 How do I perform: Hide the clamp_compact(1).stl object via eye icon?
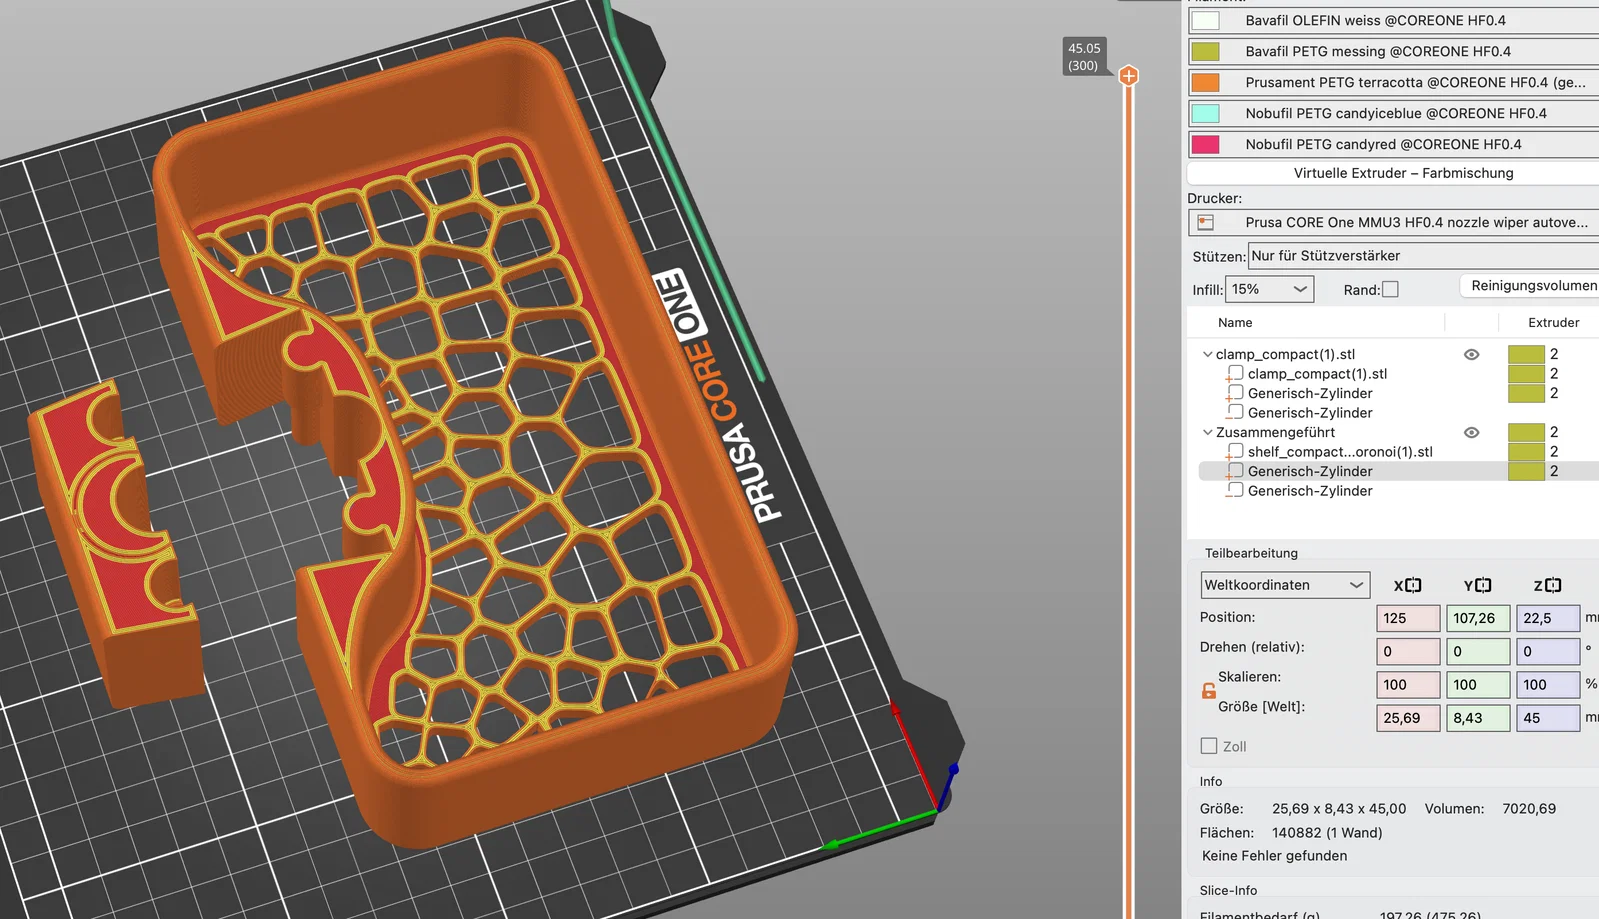point(1471,354)
